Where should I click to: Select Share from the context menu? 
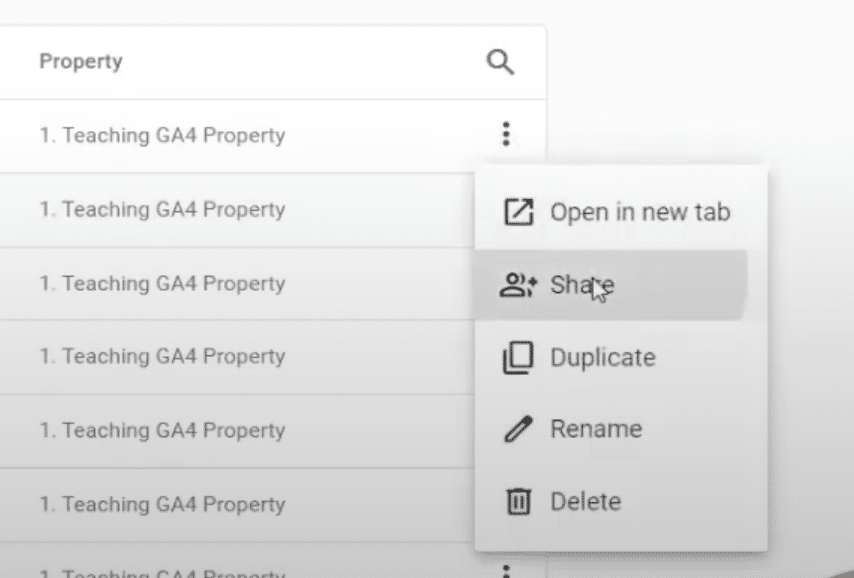581,284
